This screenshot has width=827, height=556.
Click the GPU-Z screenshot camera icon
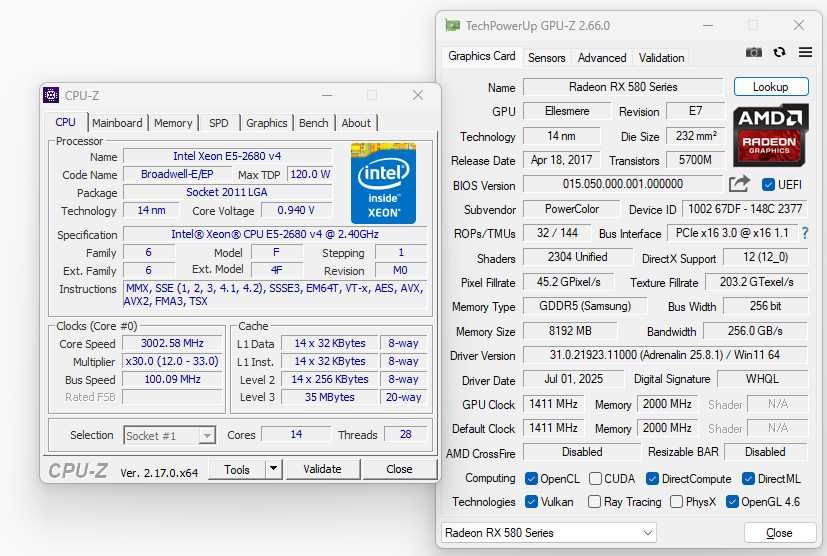click(x=753, y=52)
